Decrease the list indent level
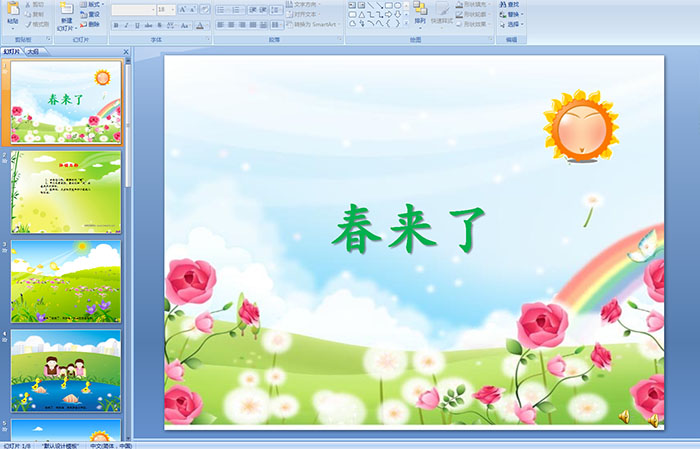Screen dimensions: 700x449 (253, 10)
